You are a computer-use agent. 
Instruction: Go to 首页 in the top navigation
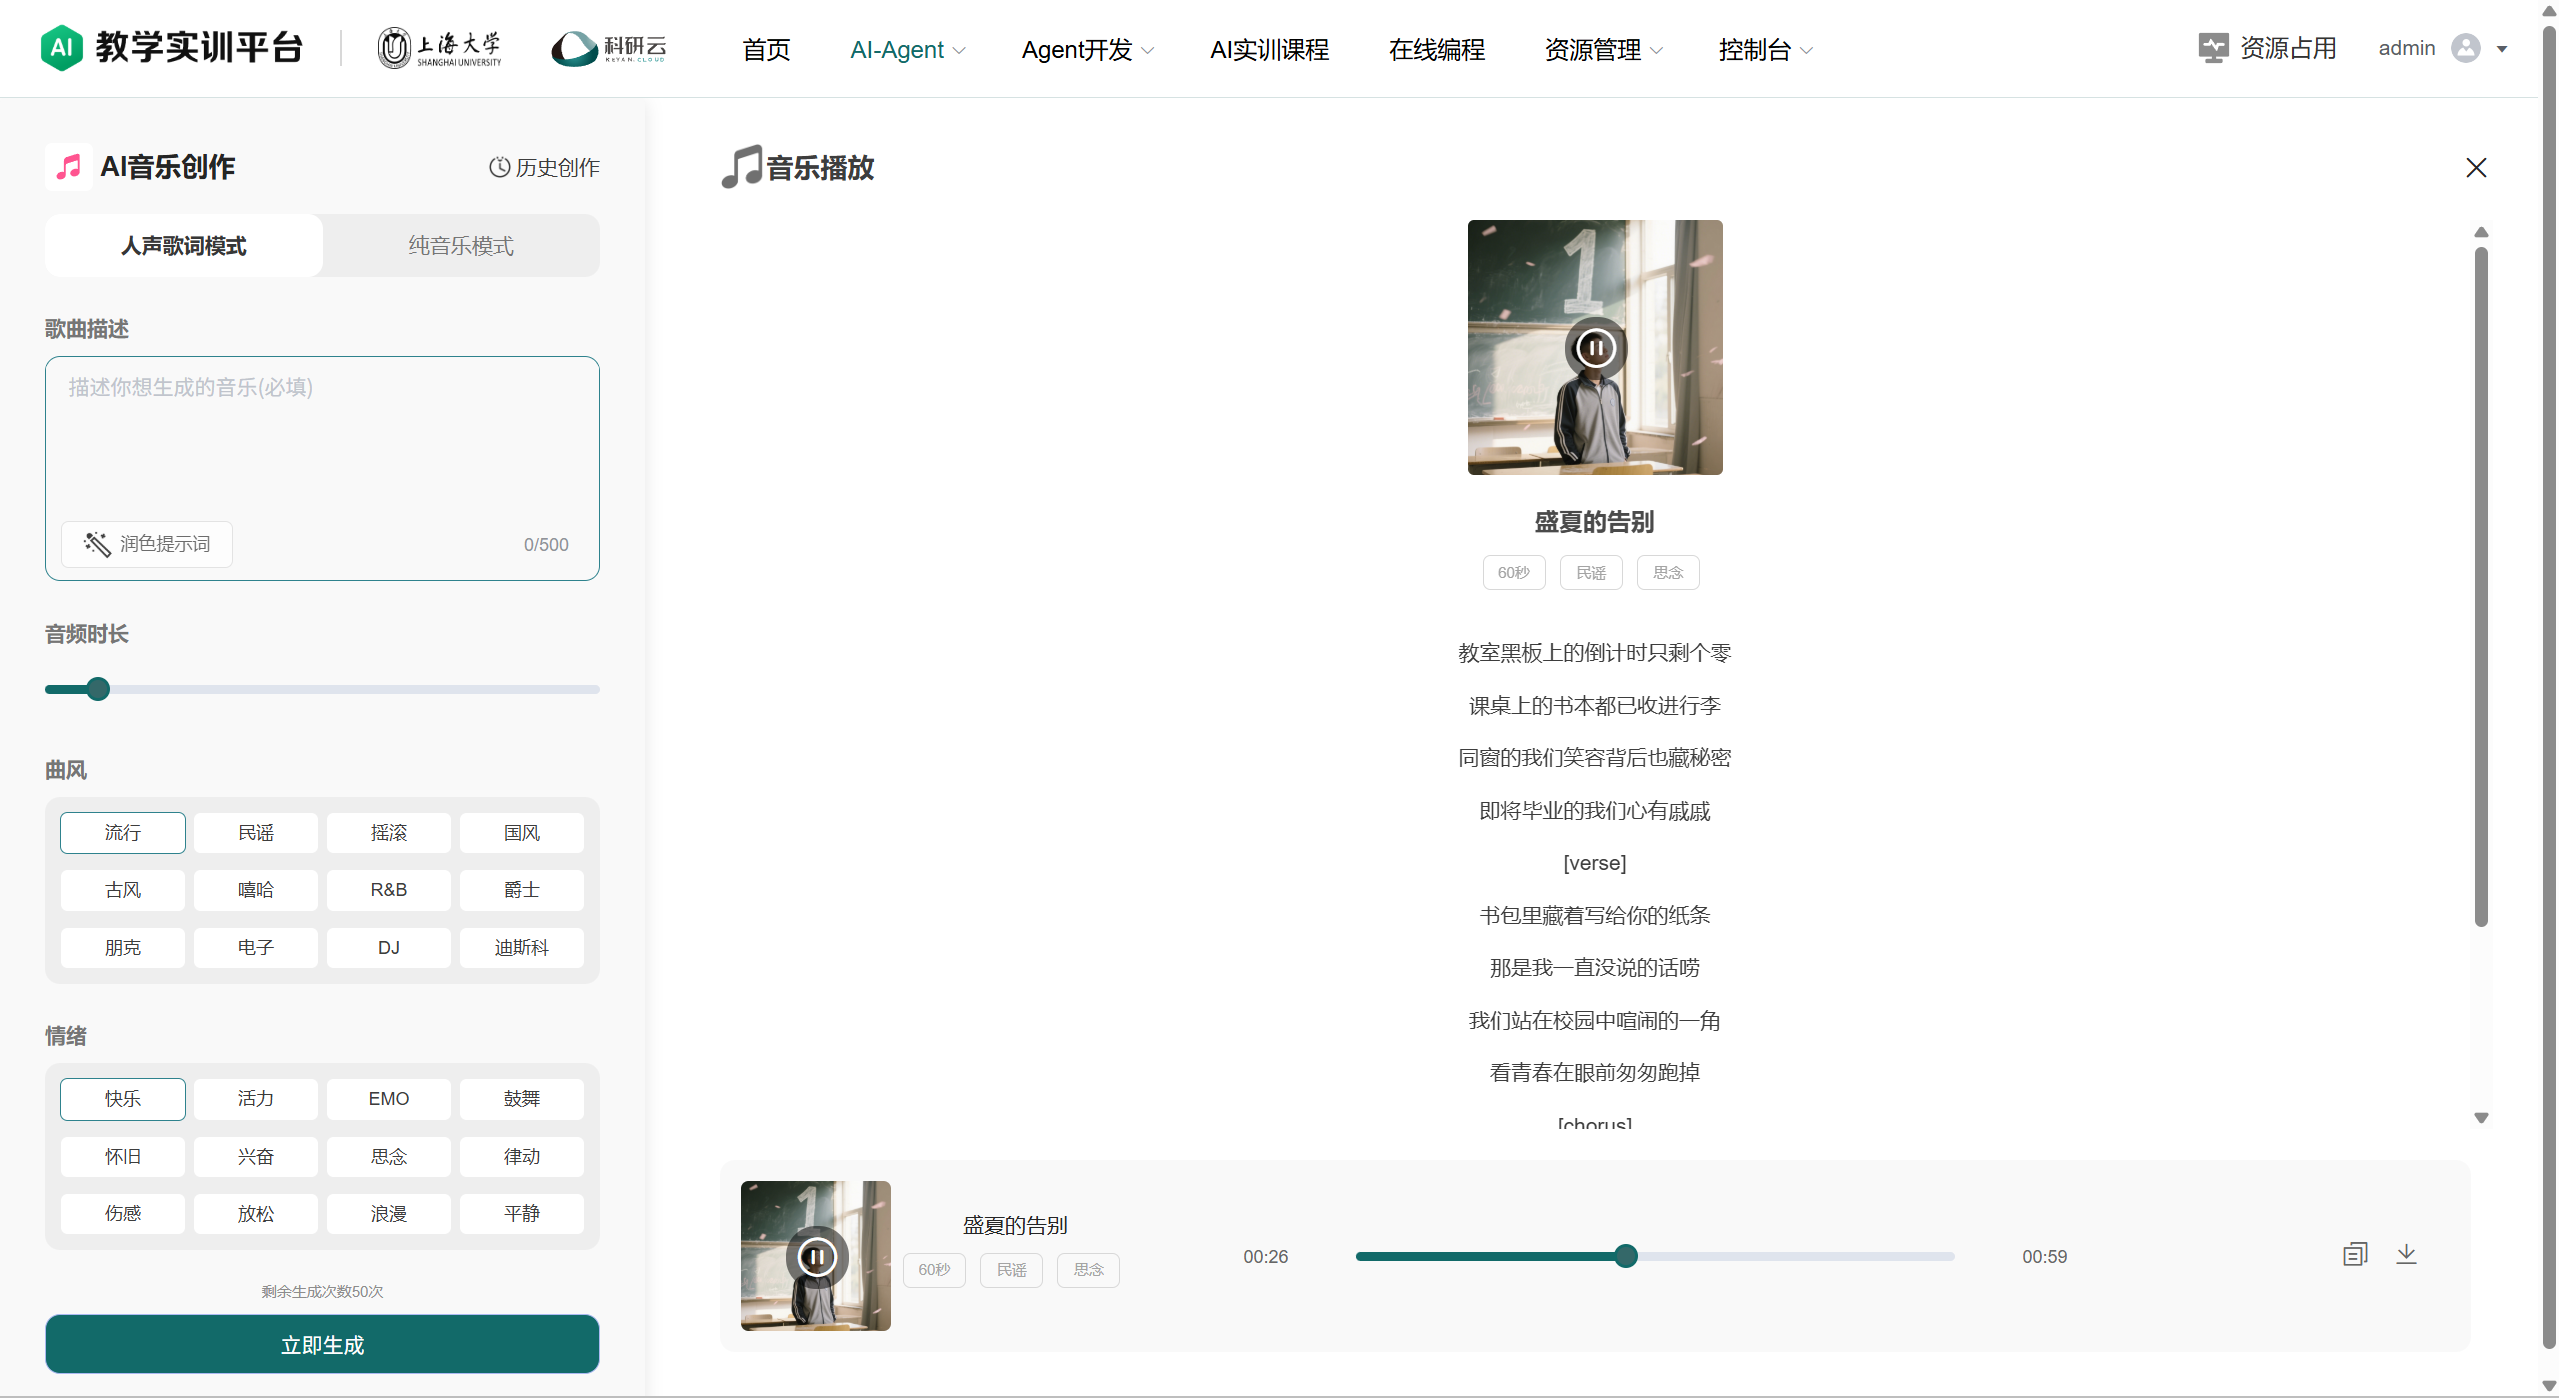[766, 49]
